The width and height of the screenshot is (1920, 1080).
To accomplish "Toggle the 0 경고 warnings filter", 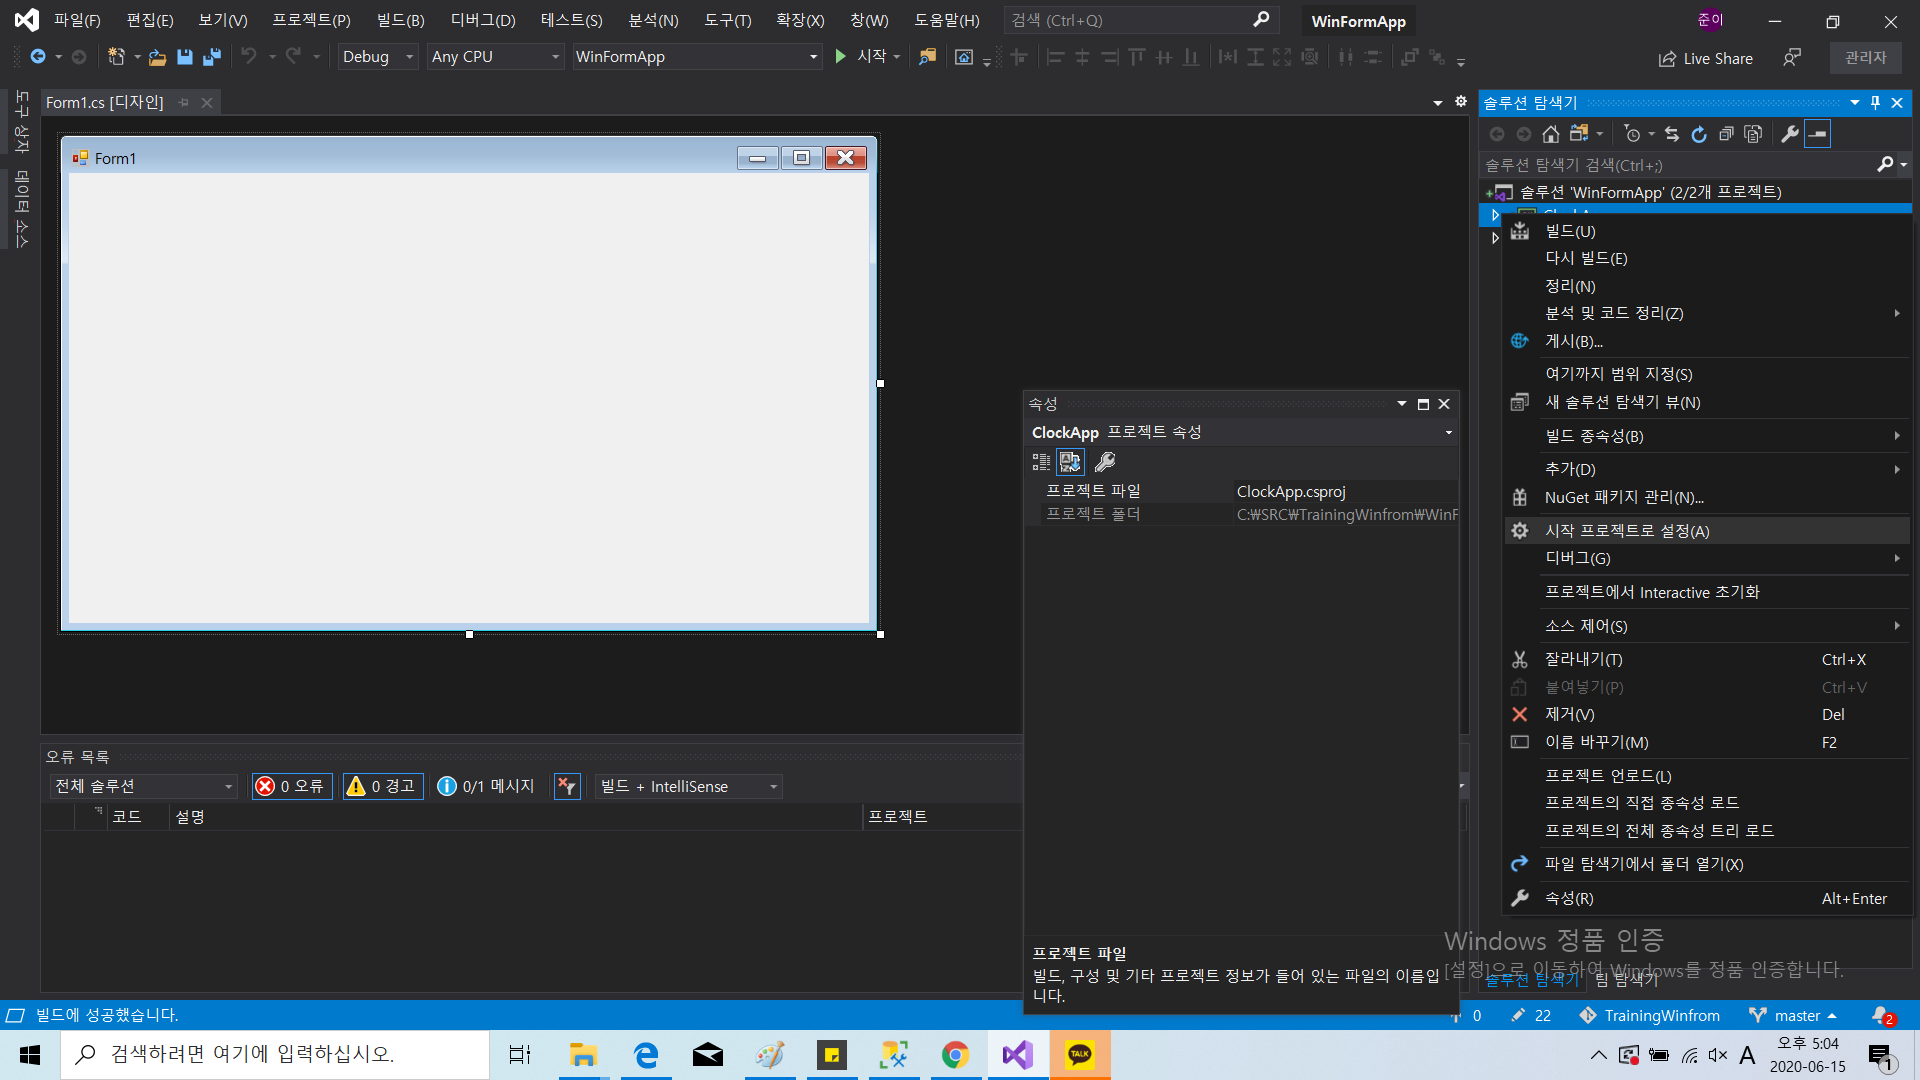I will [382, 787].
